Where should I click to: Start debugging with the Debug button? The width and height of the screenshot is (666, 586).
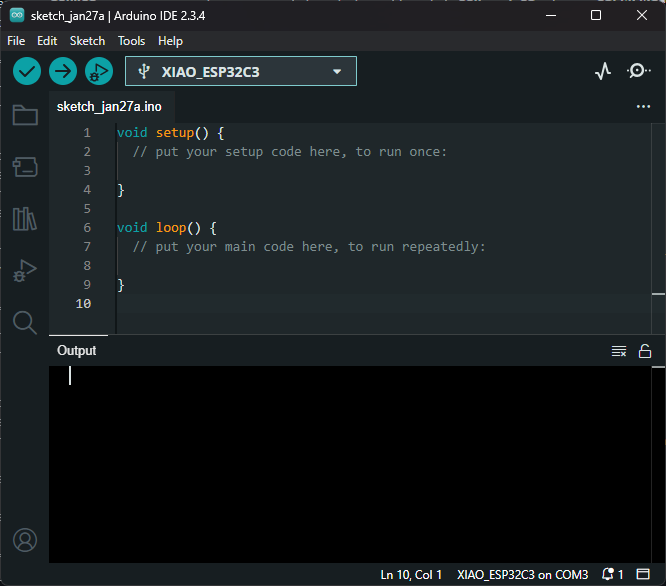(98, 71)
